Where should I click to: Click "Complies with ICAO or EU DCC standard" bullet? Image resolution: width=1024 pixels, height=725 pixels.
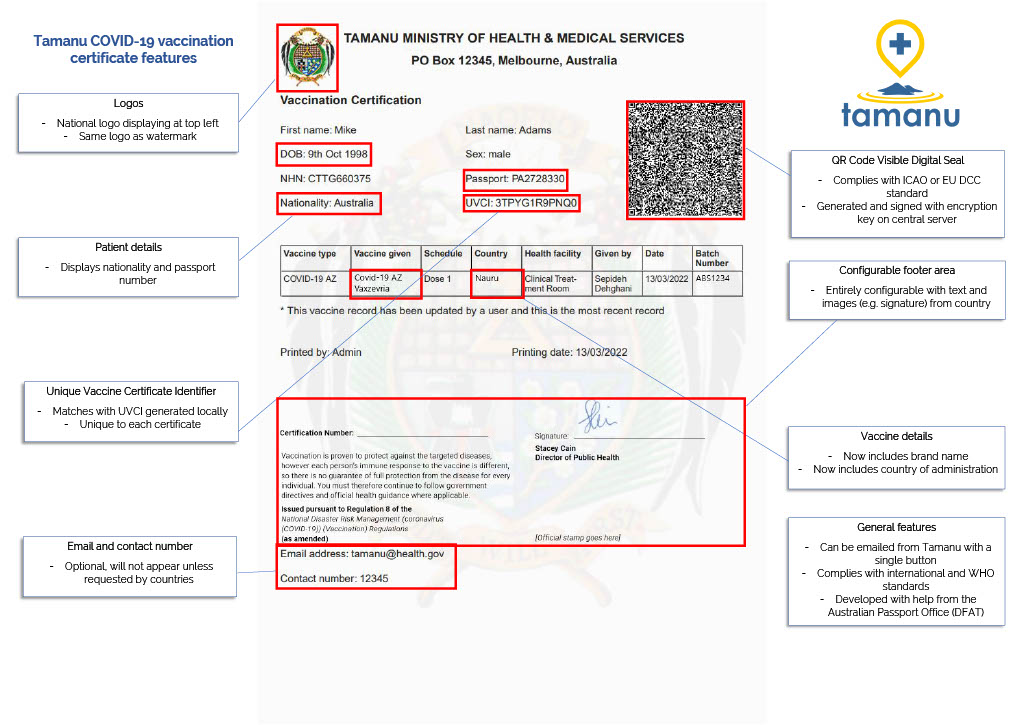tap(906, 187)
